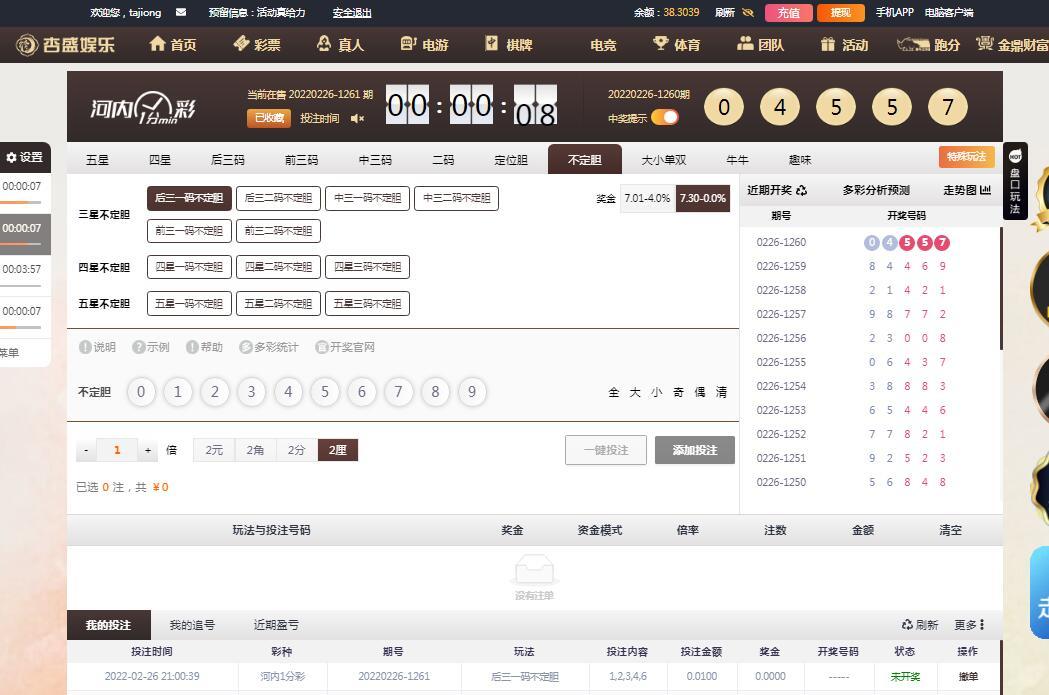The height and width of the screenshot is (695, 1049).
Task: Open 真人 live casino menu
Action: click(x=340, y=44)
